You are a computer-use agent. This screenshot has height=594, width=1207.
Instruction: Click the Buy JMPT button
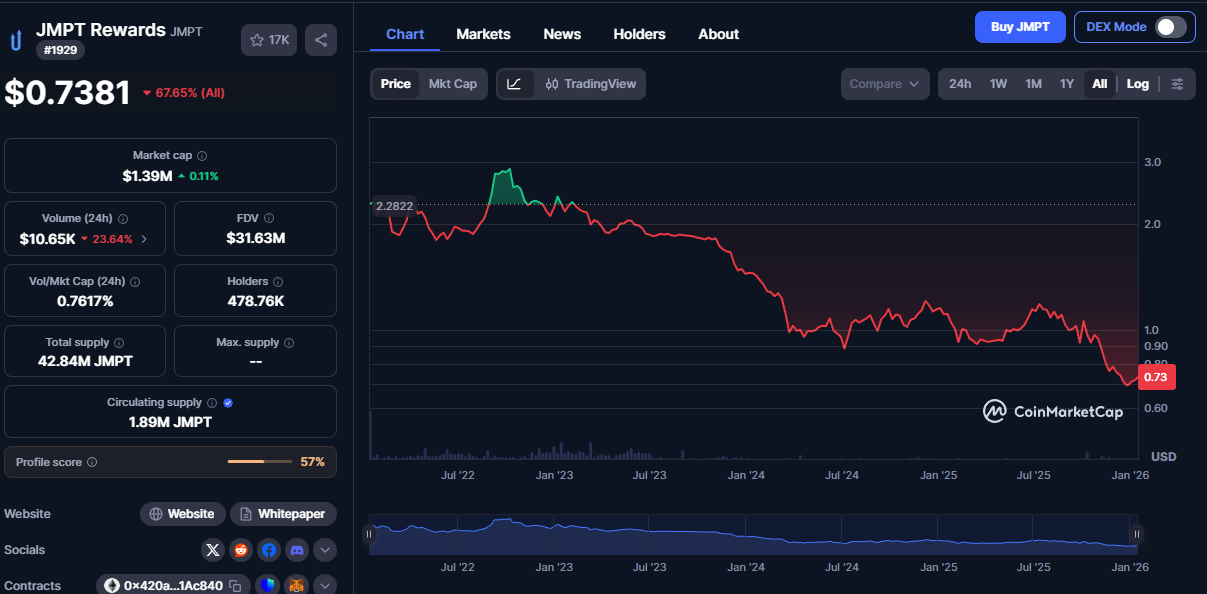(x=1019, y=27)
